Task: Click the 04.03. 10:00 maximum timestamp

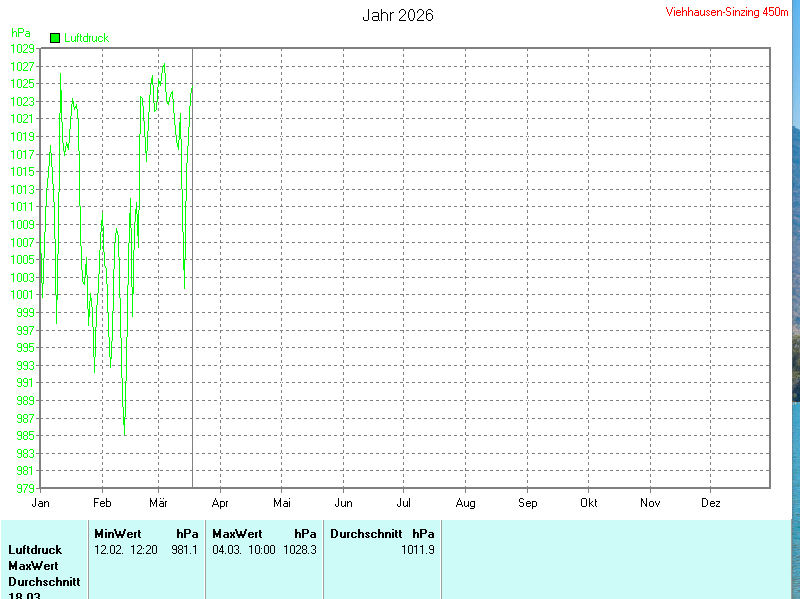Action: tap(244, 550)
